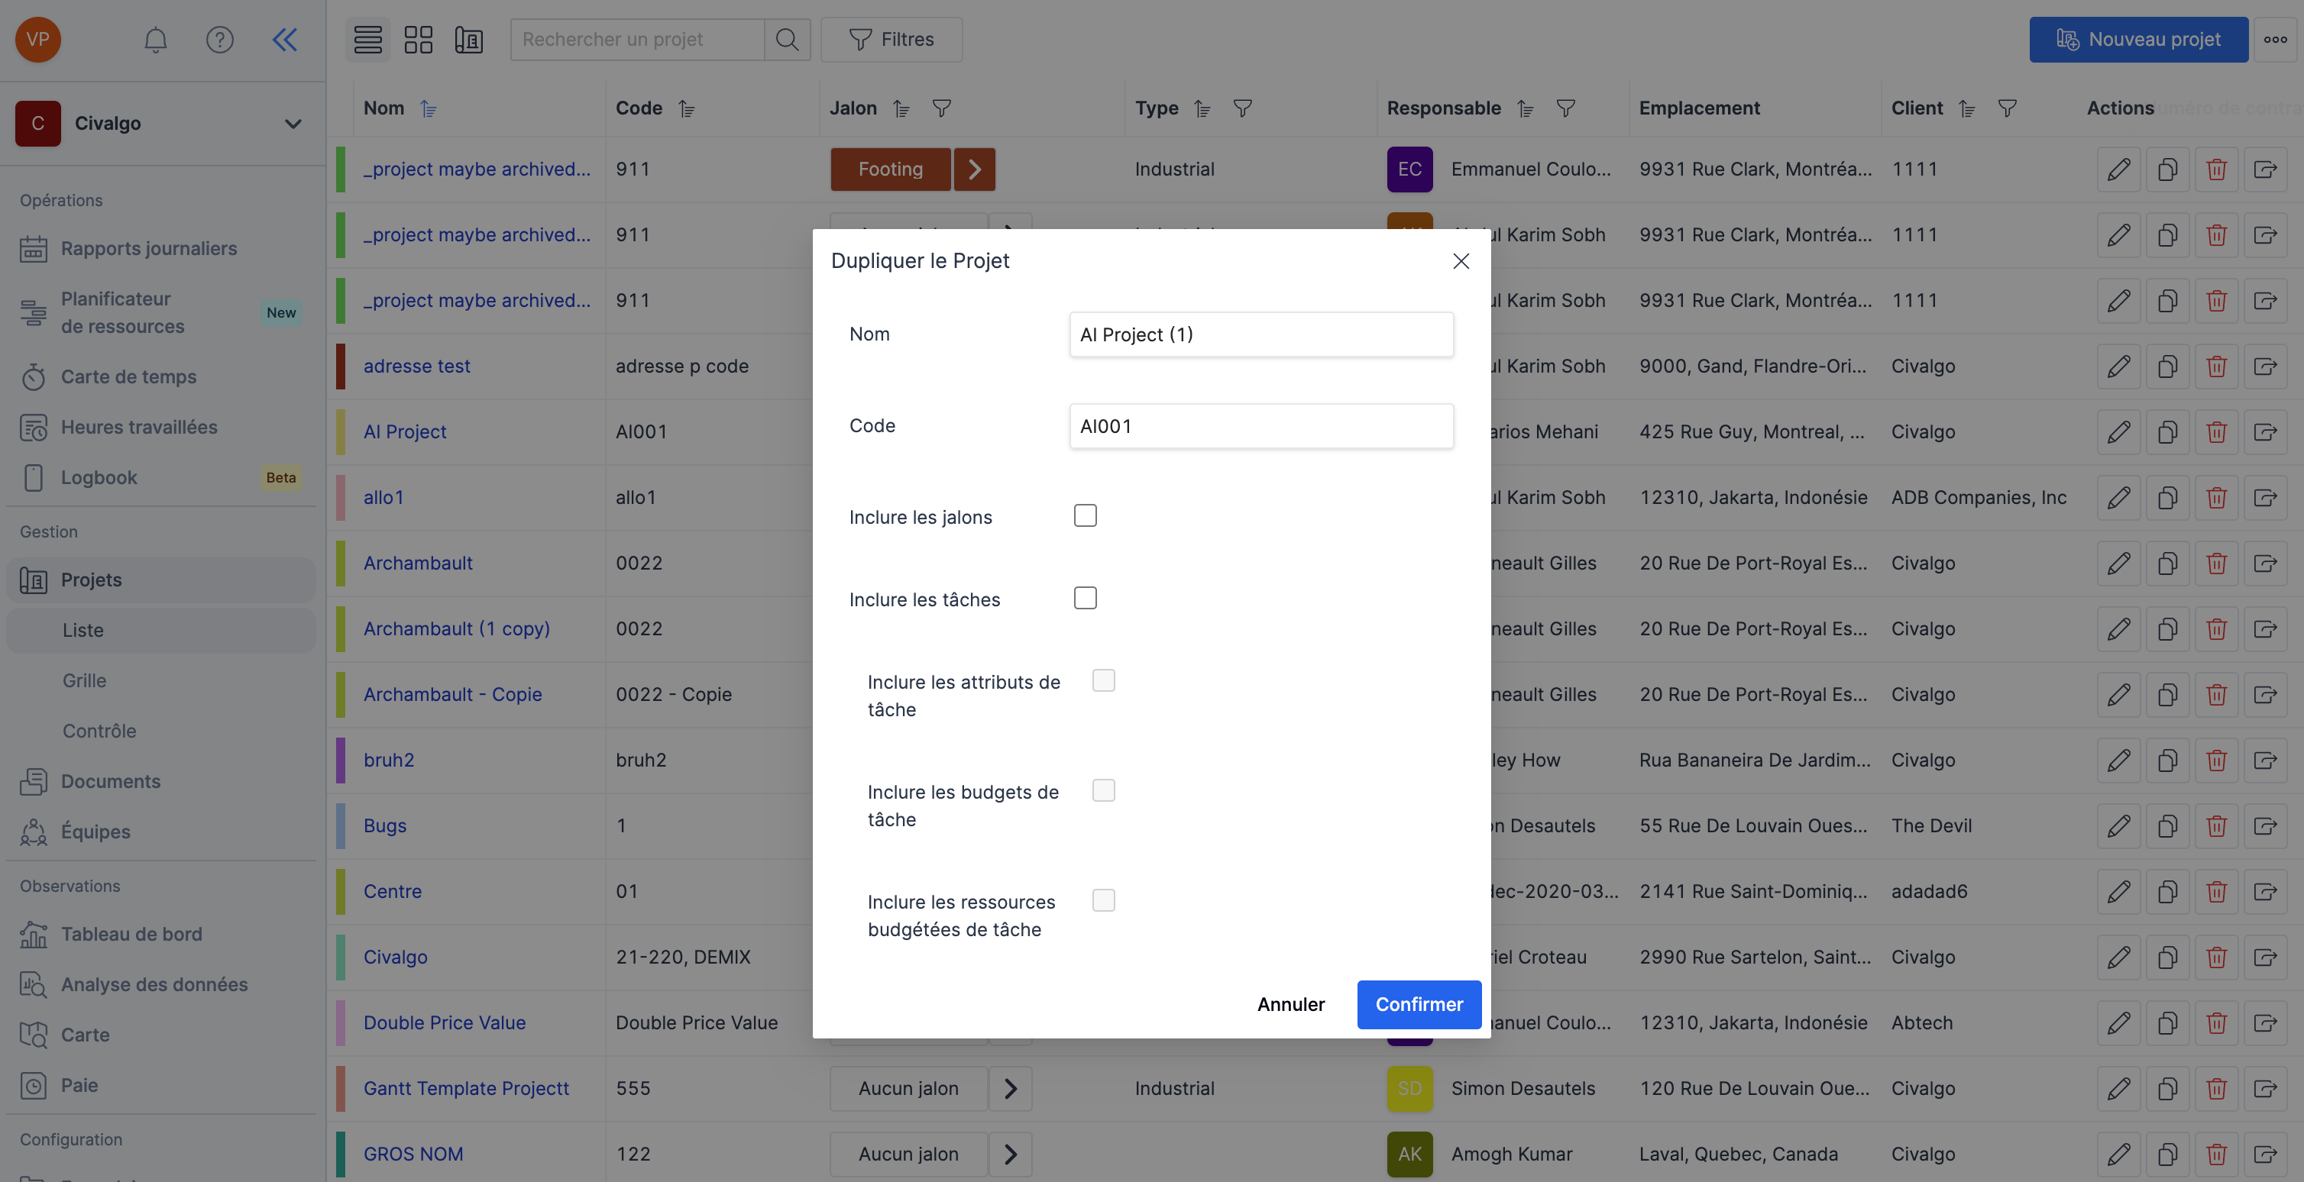Switch to grid view icon
The image size is (2304, 1182).
418,40
